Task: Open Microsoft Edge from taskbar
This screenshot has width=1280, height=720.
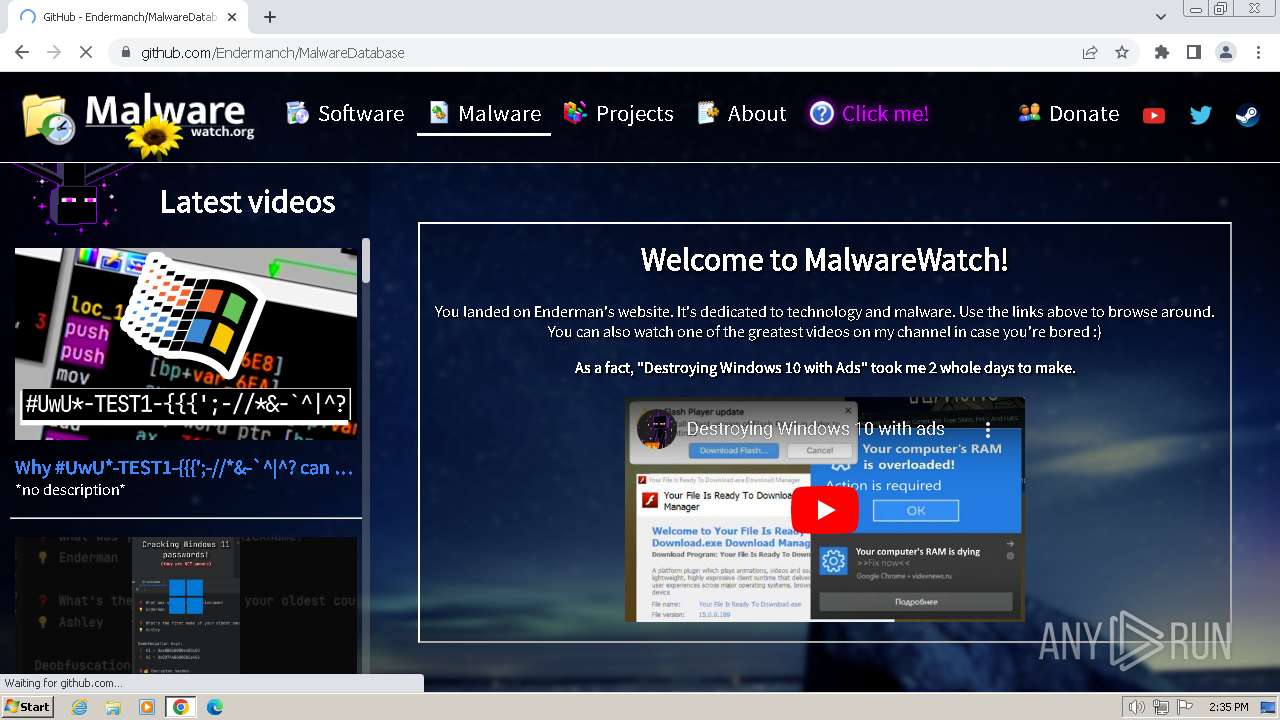Action: pyautogui.click(x=214, y=707)
